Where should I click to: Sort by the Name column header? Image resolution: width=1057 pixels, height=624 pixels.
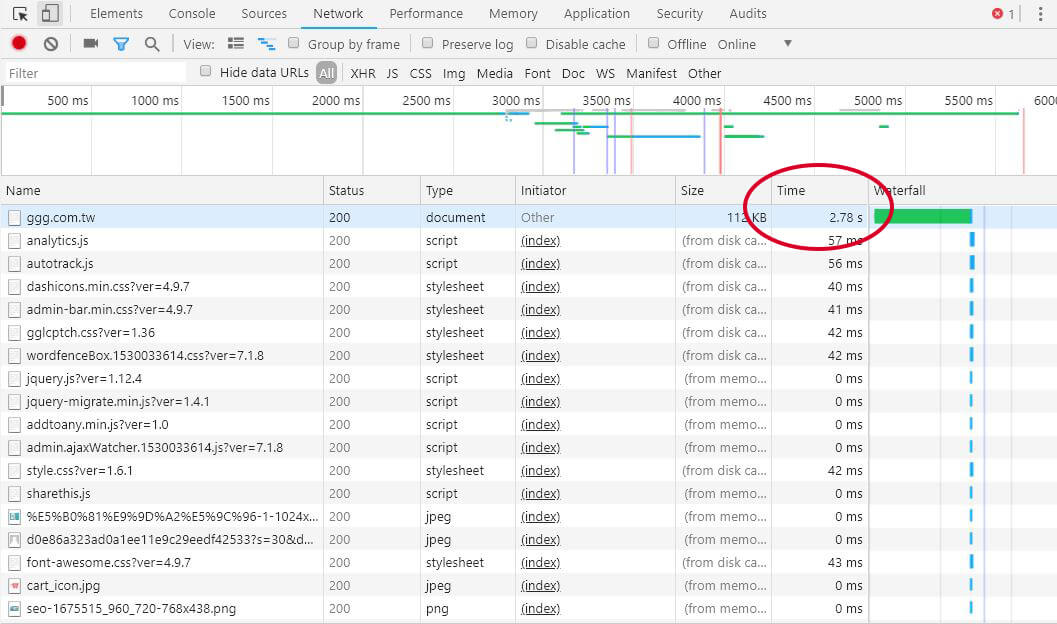click(x=162, y=191)
